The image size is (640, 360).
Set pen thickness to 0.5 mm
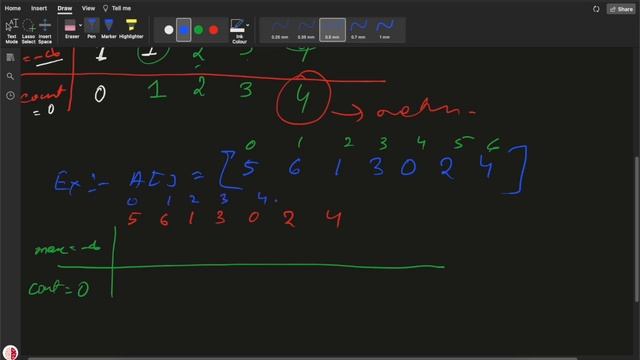[x=332, y=30]
